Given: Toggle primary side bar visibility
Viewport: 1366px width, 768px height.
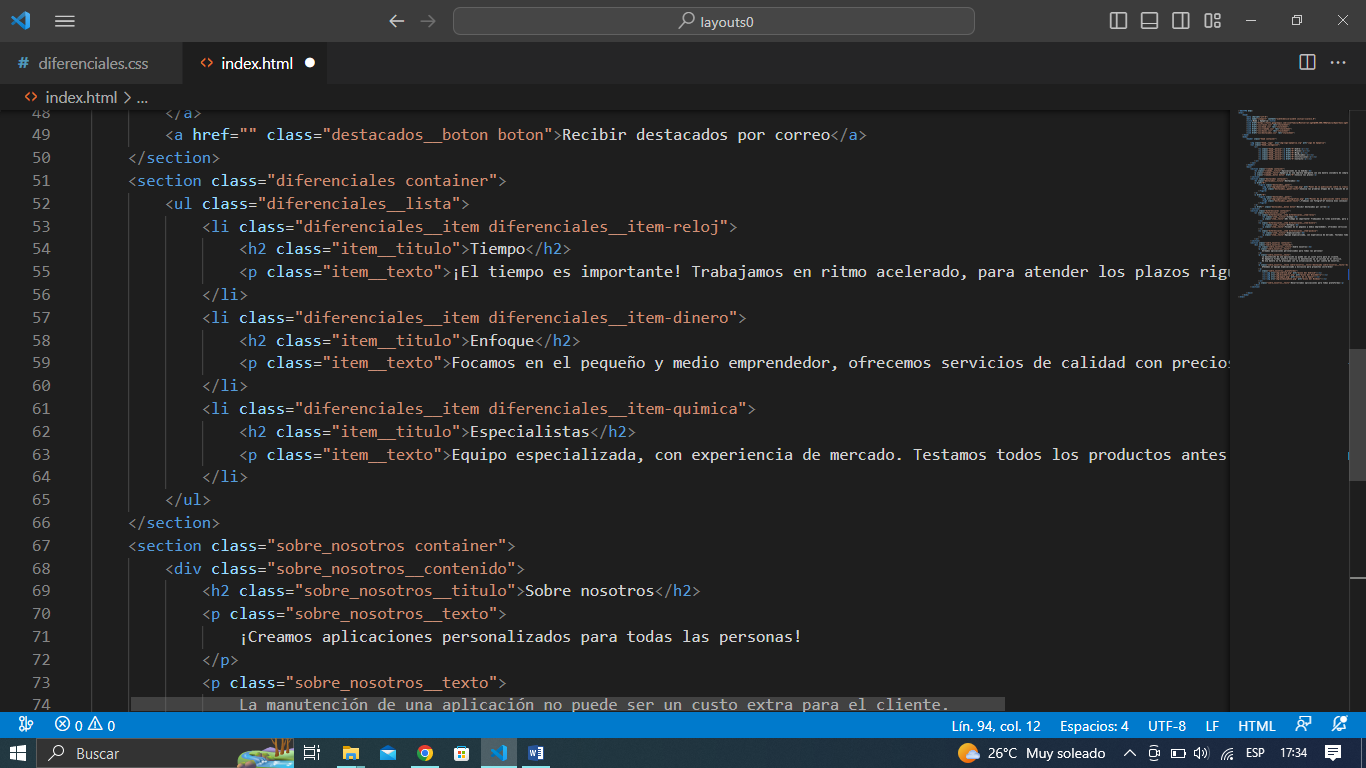Looking at the screenshot, I should coord(1119,21).
